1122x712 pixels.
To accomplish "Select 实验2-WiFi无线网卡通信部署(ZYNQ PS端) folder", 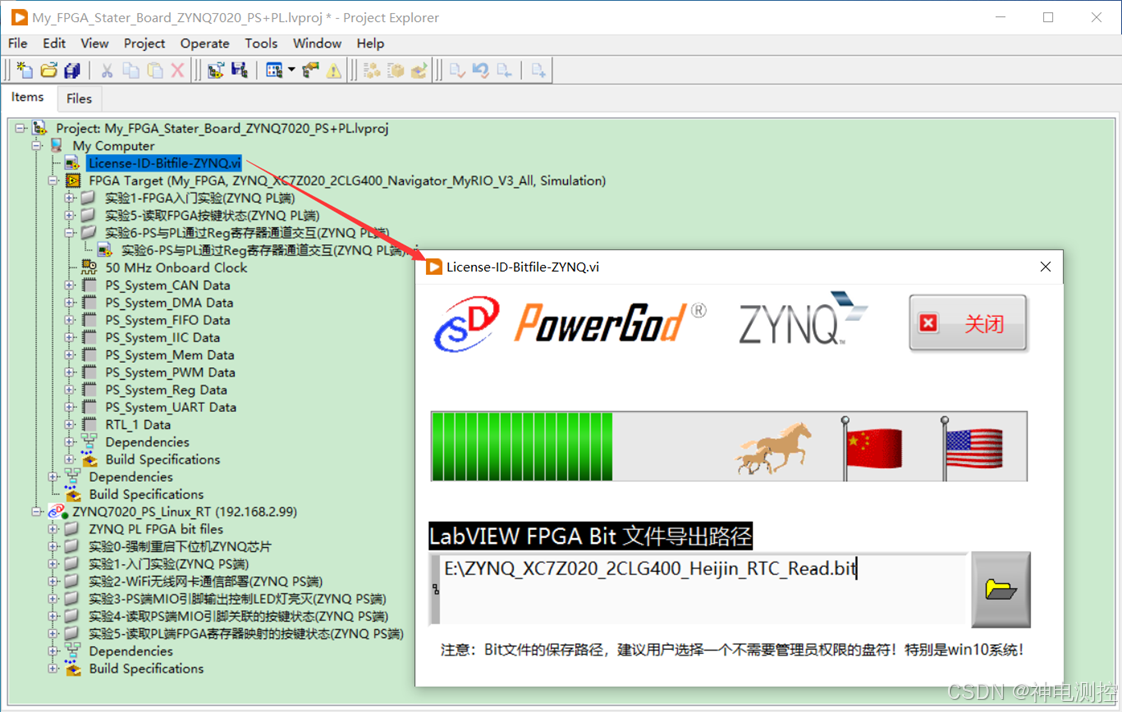I will point(206,581).
